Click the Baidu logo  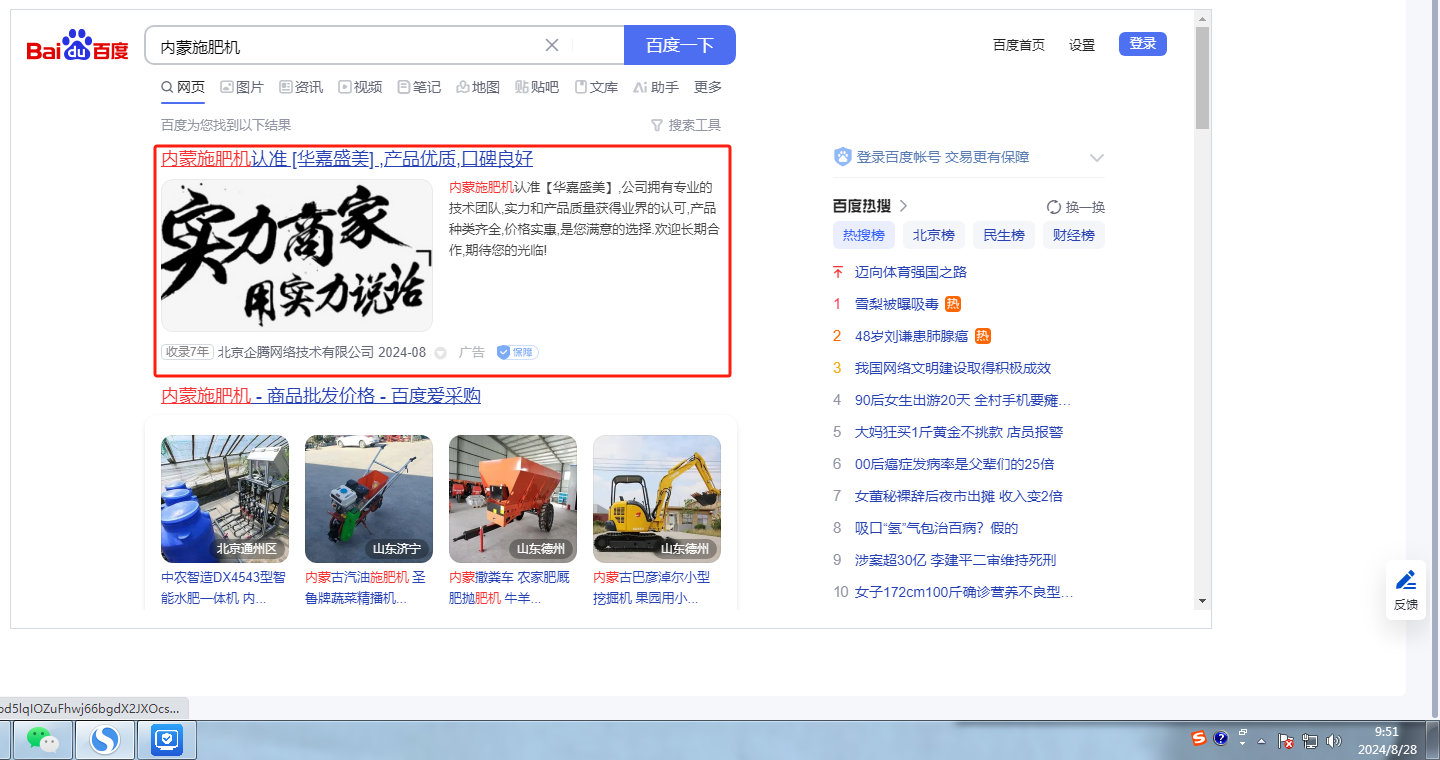coord(77,46)
